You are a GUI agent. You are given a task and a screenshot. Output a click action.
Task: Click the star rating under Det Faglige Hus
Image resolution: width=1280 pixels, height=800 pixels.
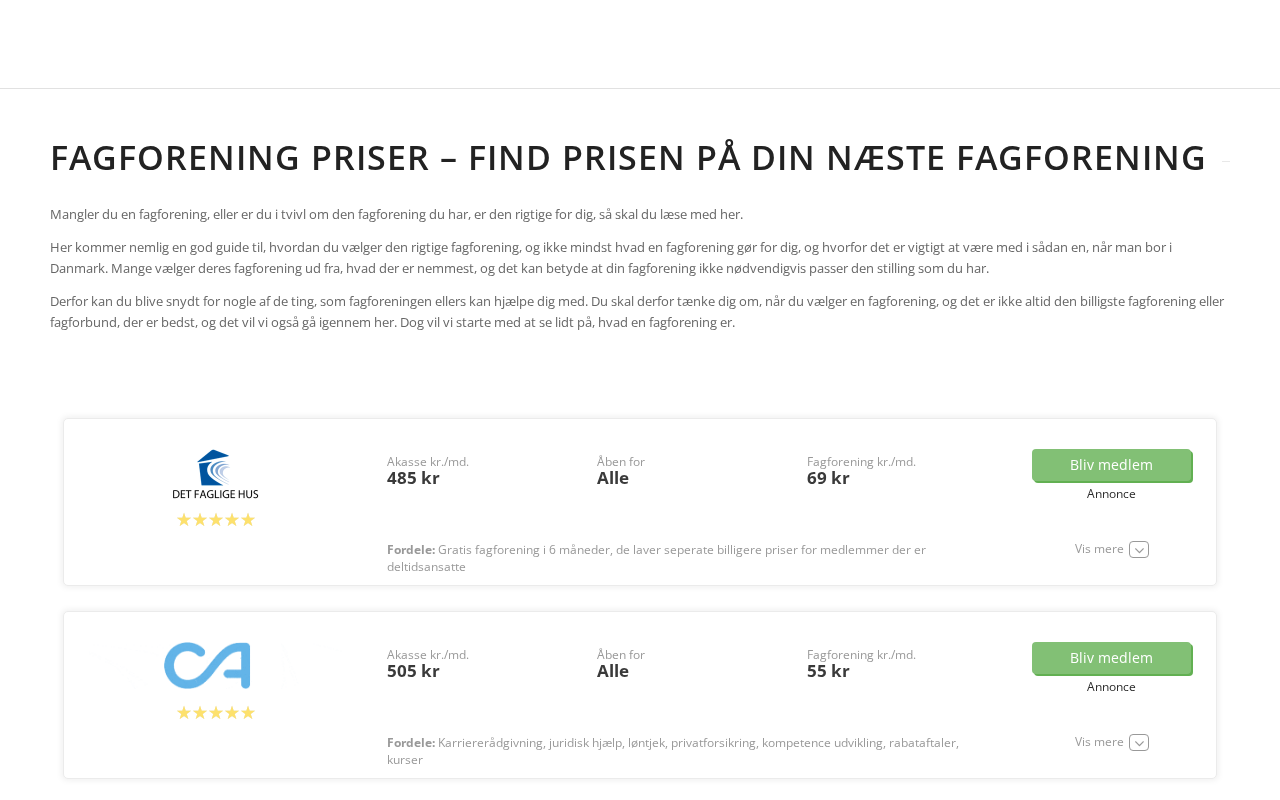(216, 520)
